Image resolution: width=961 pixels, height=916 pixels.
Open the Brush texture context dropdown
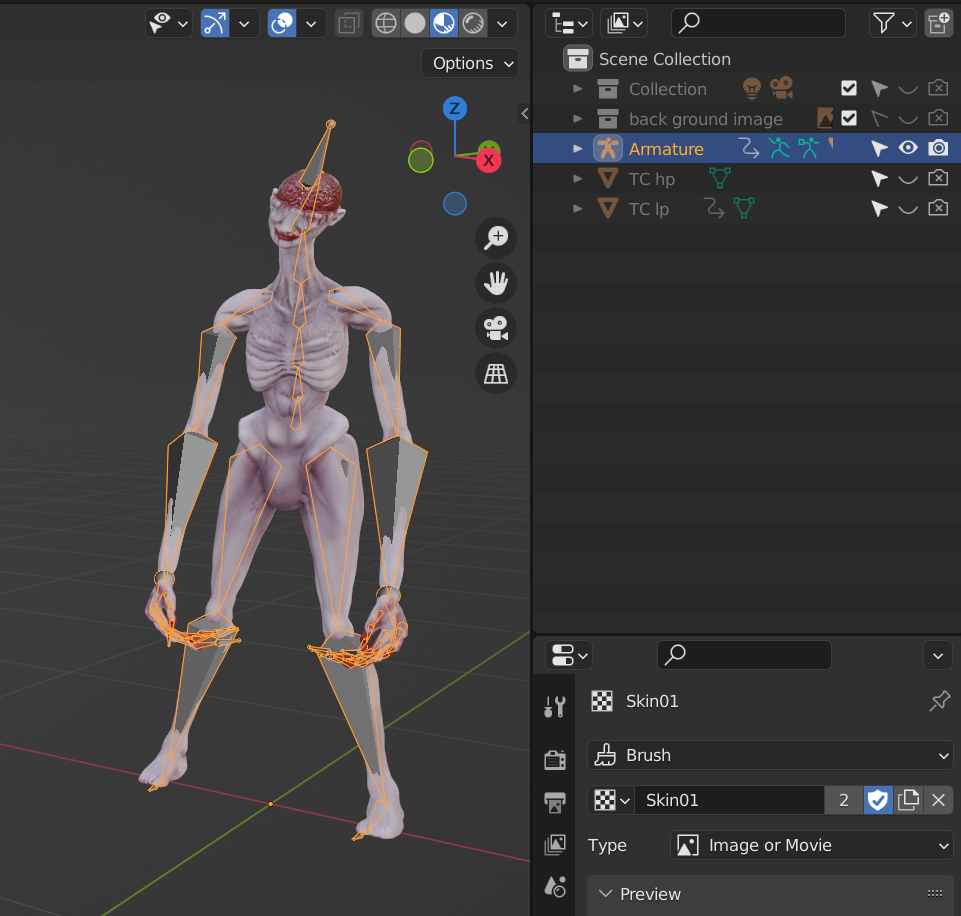[x=770, y=755]
